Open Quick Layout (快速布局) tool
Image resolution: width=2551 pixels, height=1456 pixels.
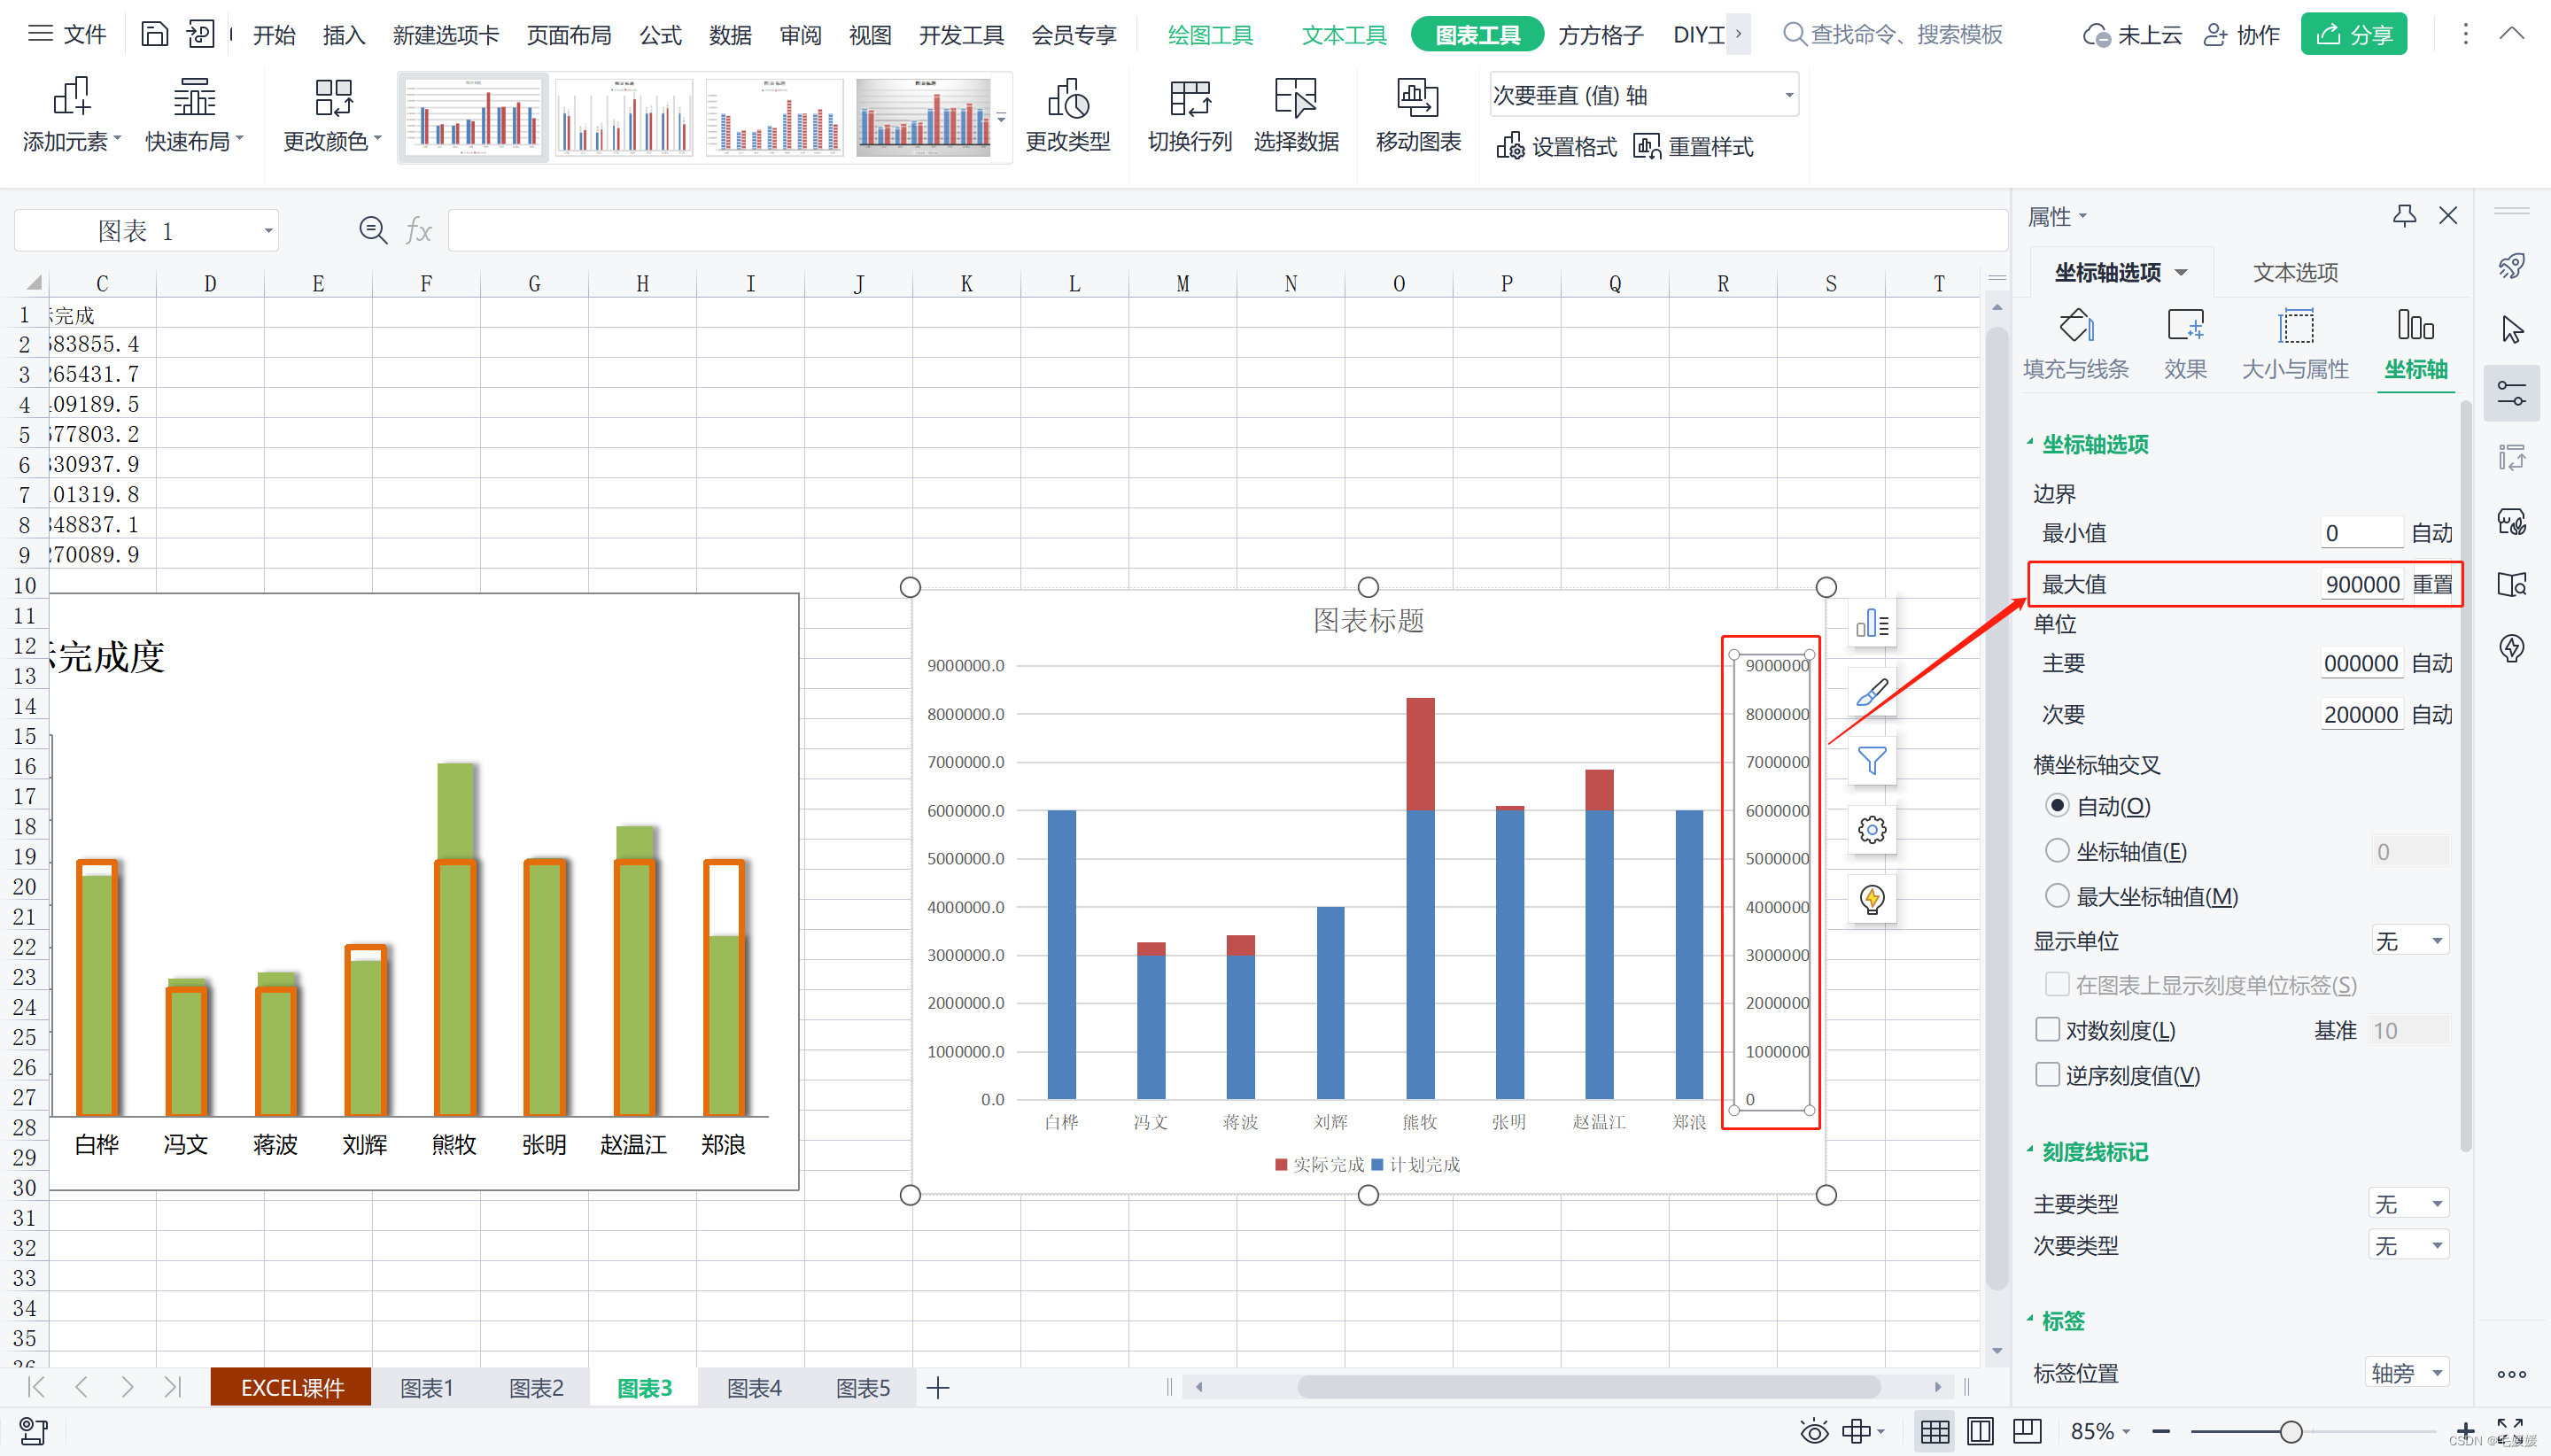194,97
